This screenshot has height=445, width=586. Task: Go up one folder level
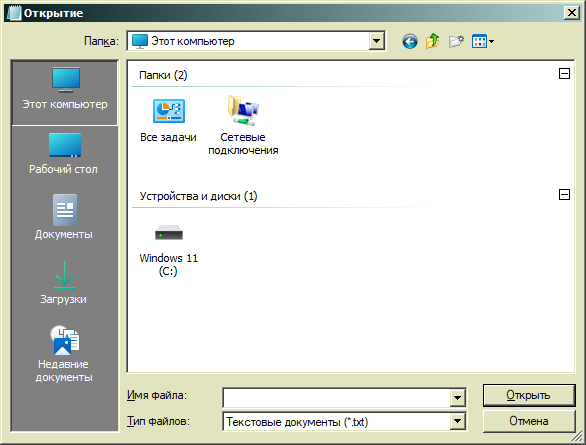point(432,41)
